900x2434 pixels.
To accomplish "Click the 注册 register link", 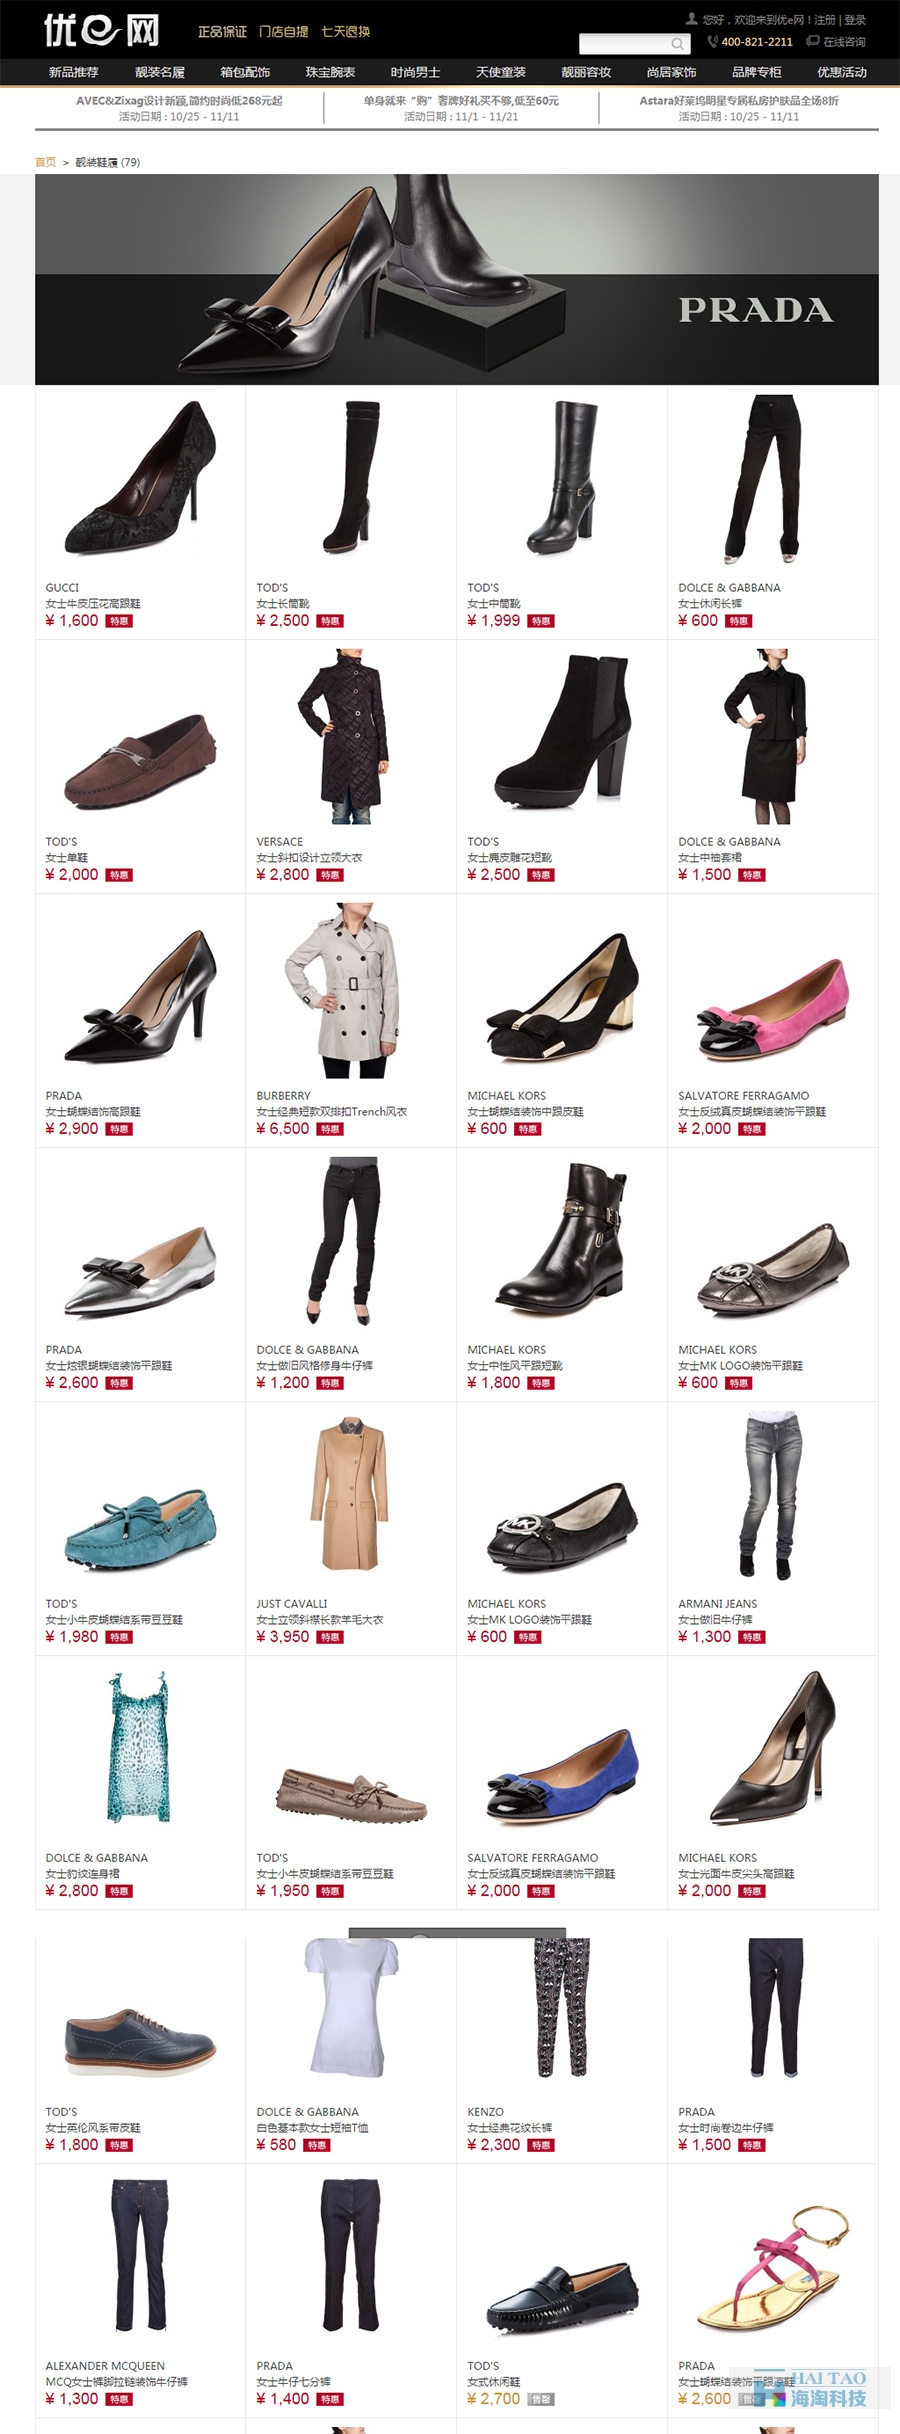I will [x=825, y=19].
